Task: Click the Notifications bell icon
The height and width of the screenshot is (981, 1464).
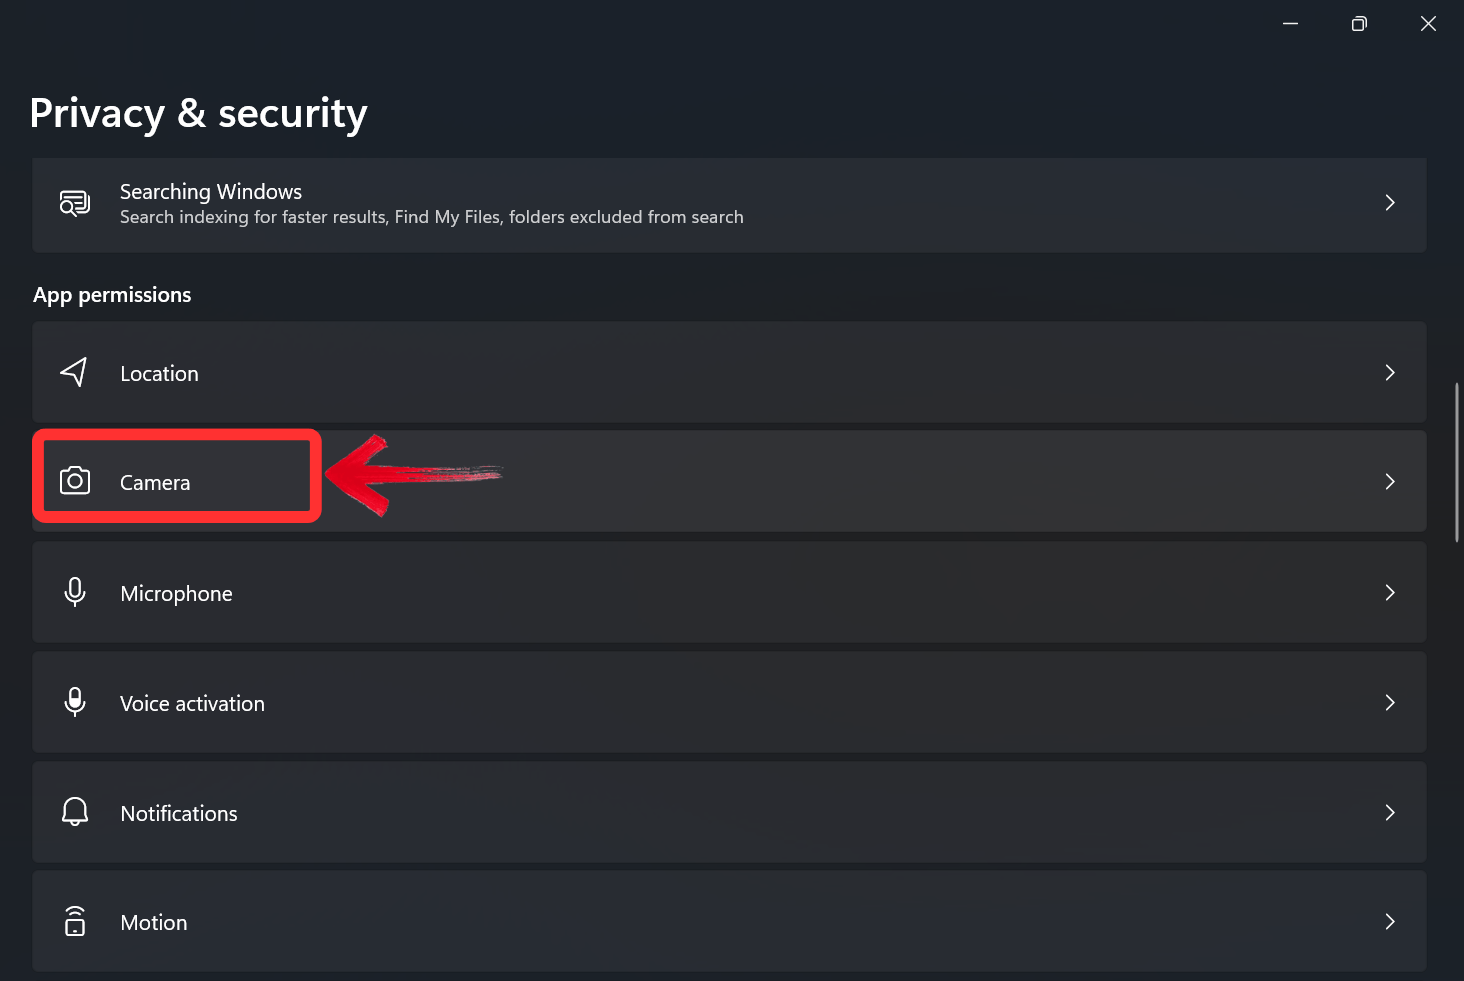Action: [x=75, y=812]
